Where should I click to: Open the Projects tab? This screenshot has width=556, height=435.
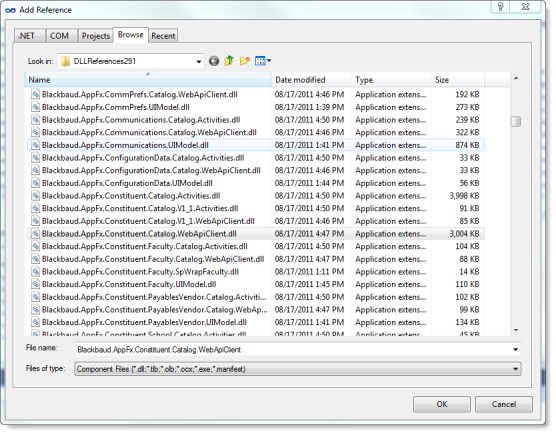[x=95, y=36]
